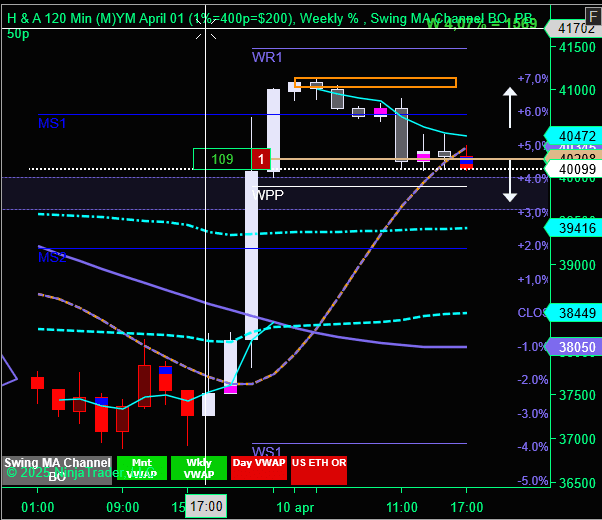Click the W 4,07% green text at top
Screen dimensions: 602x520
(x=482, y=23)
